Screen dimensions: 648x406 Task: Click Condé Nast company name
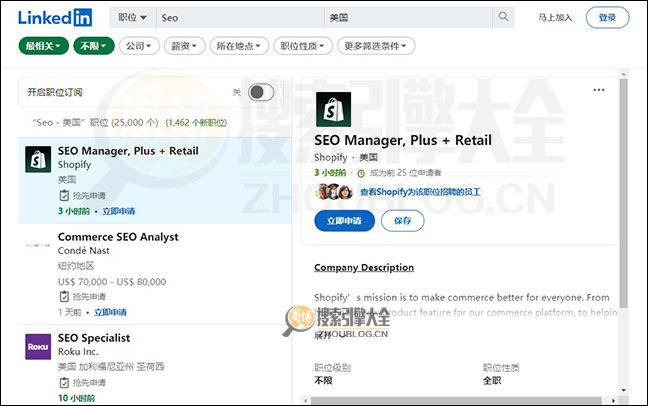pyautogui.click(x=83, y=251)
